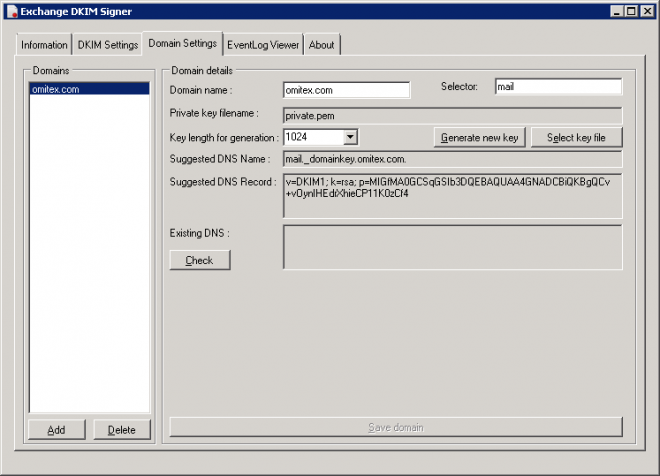Close the Exchange DKIM Signer window
This screenshot has height=476, width=660.
coord(647,11)
